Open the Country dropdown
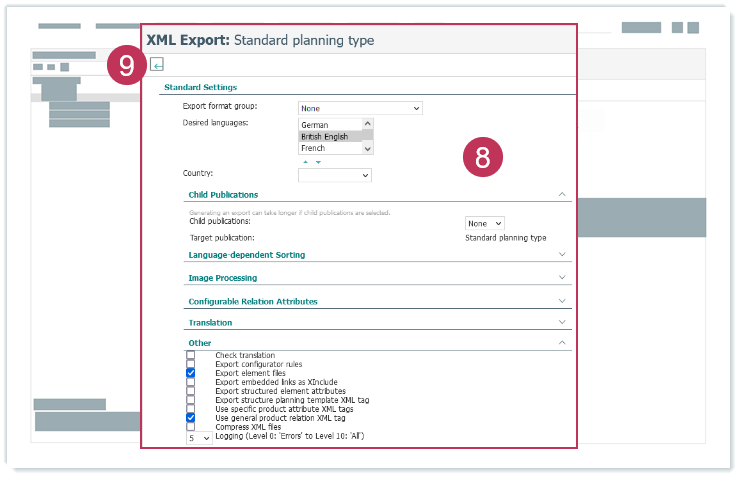Viewport: 740px width, 478px height. [x=335, y=175]
